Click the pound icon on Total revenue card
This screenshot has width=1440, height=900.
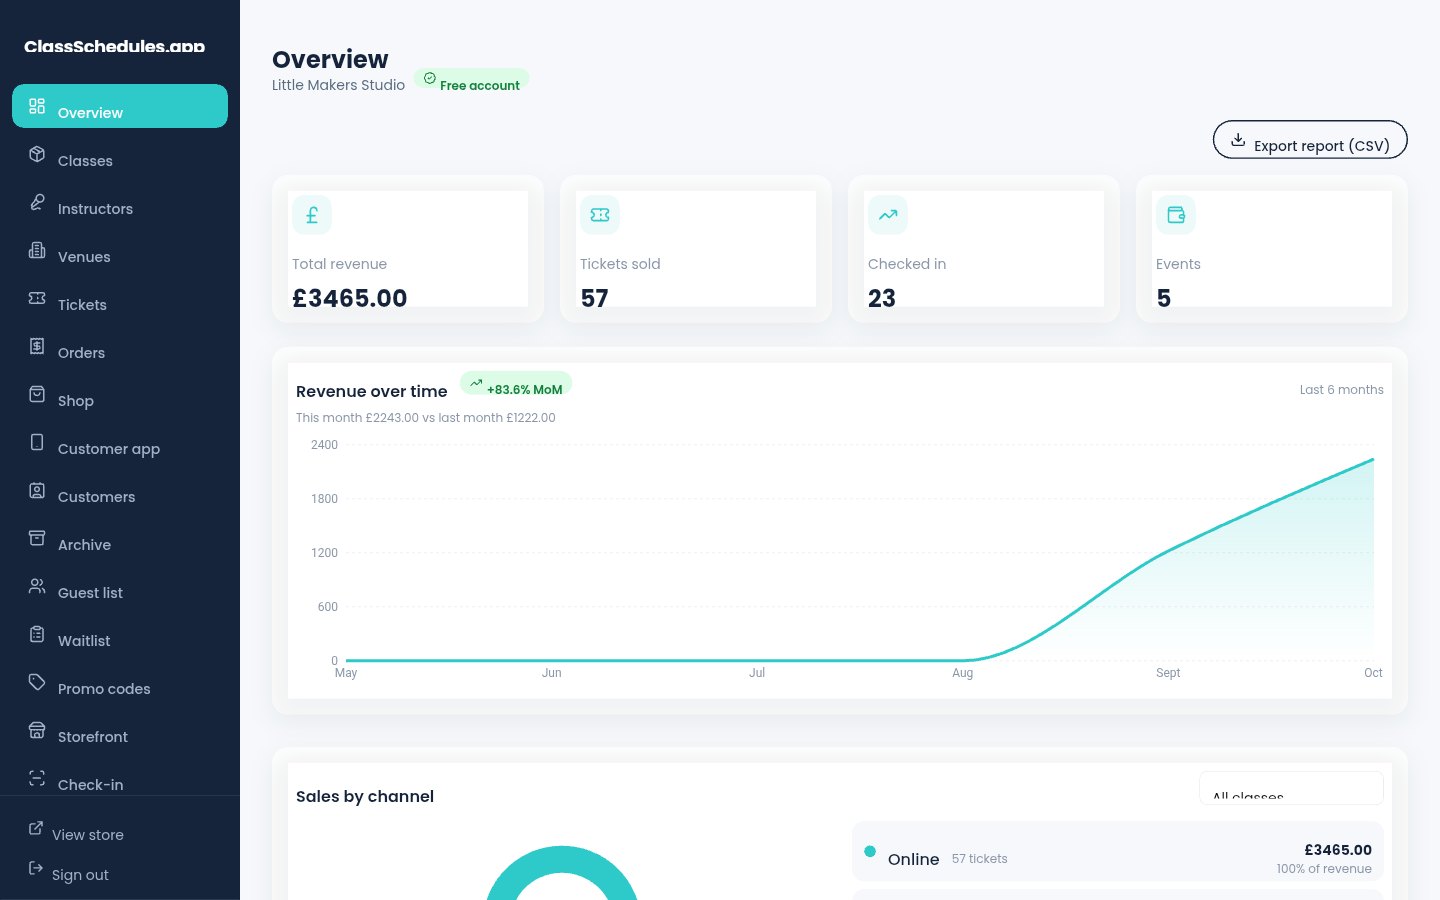(312, 215)
